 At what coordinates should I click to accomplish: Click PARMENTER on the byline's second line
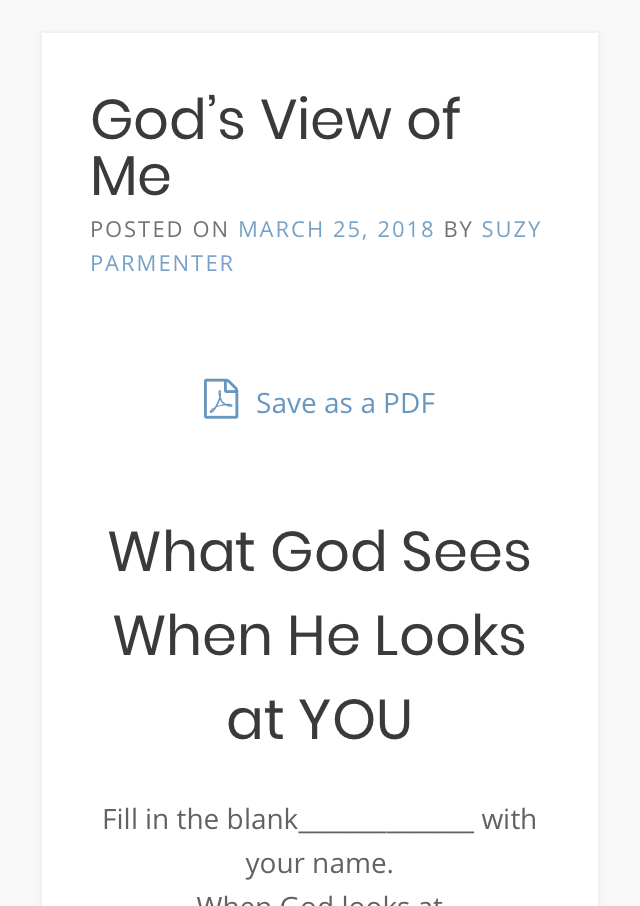click(162, 263)
